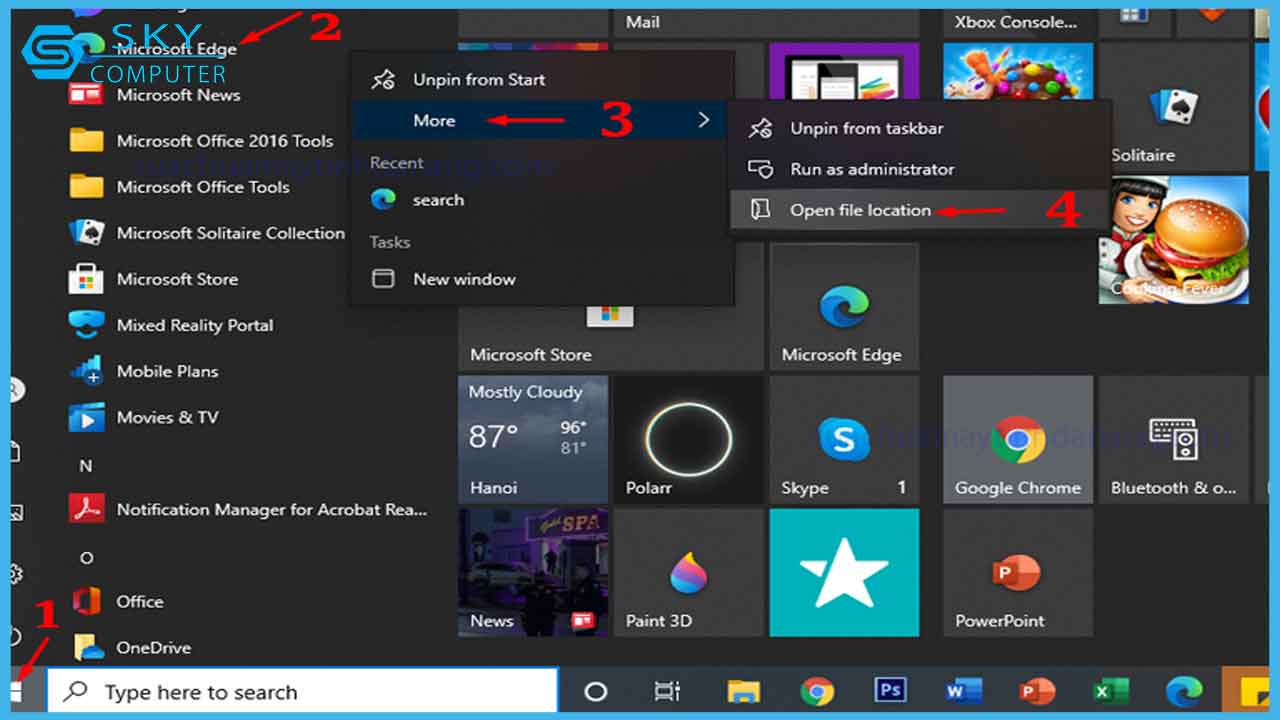Open PowerPoint from the taskbar
Viewport: 1280px width, 720px height.
[1037, 692]
